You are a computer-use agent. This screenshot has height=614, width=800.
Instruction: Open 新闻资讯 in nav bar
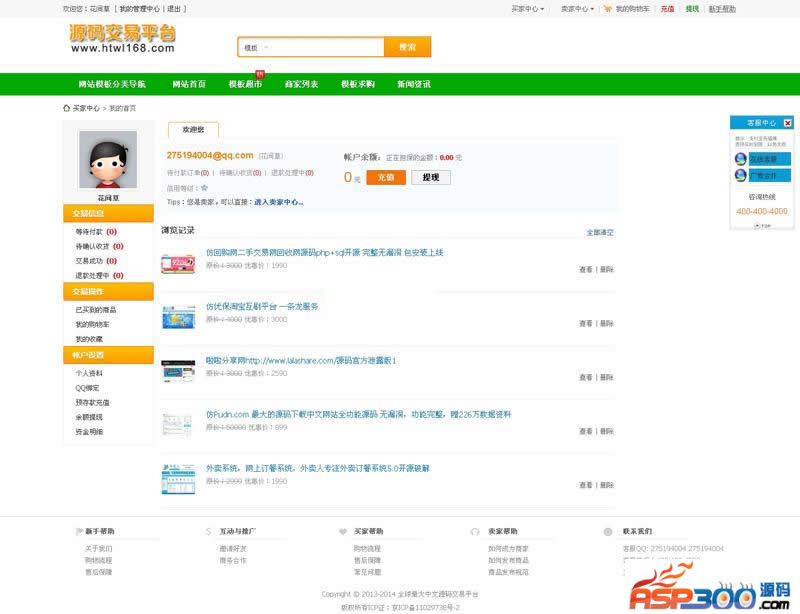point(414,84)
